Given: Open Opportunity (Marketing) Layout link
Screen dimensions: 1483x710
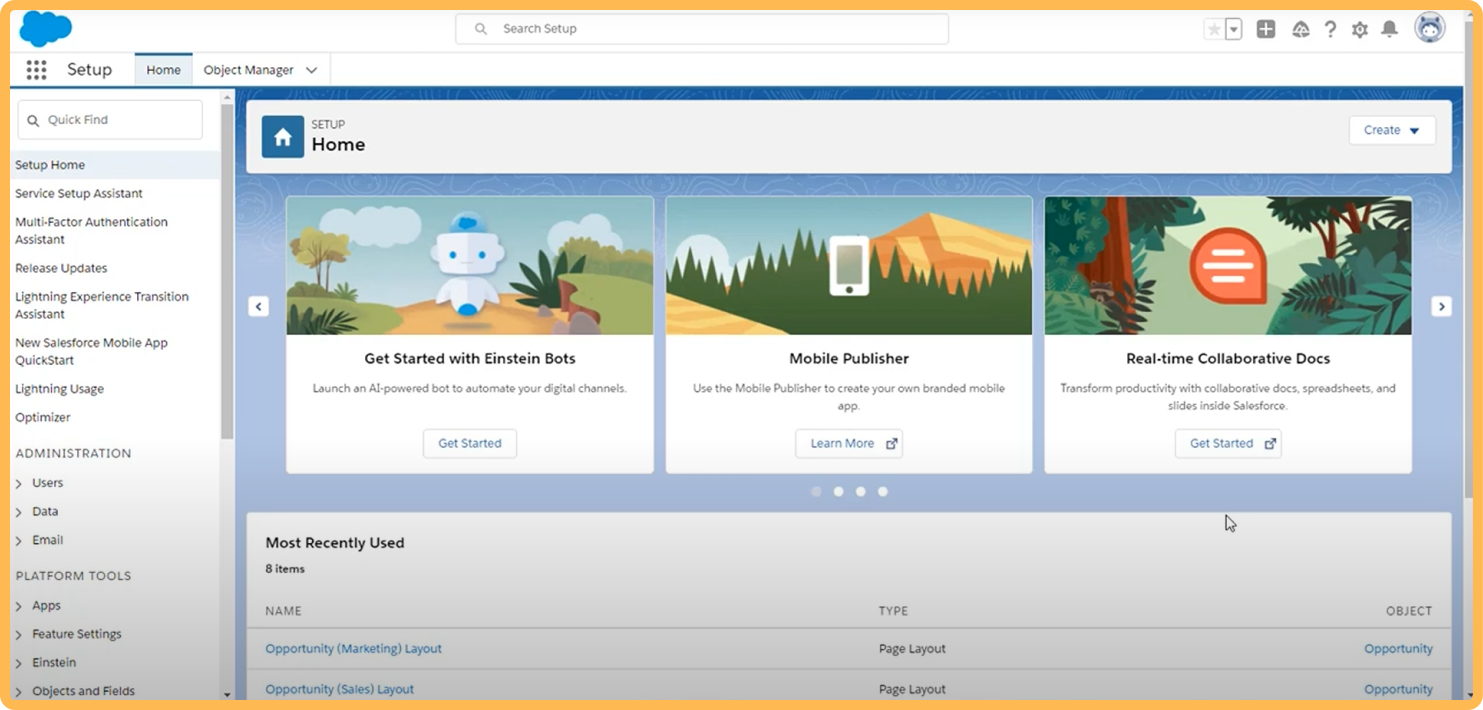Looking at the screenshot, I should point(353,649).
